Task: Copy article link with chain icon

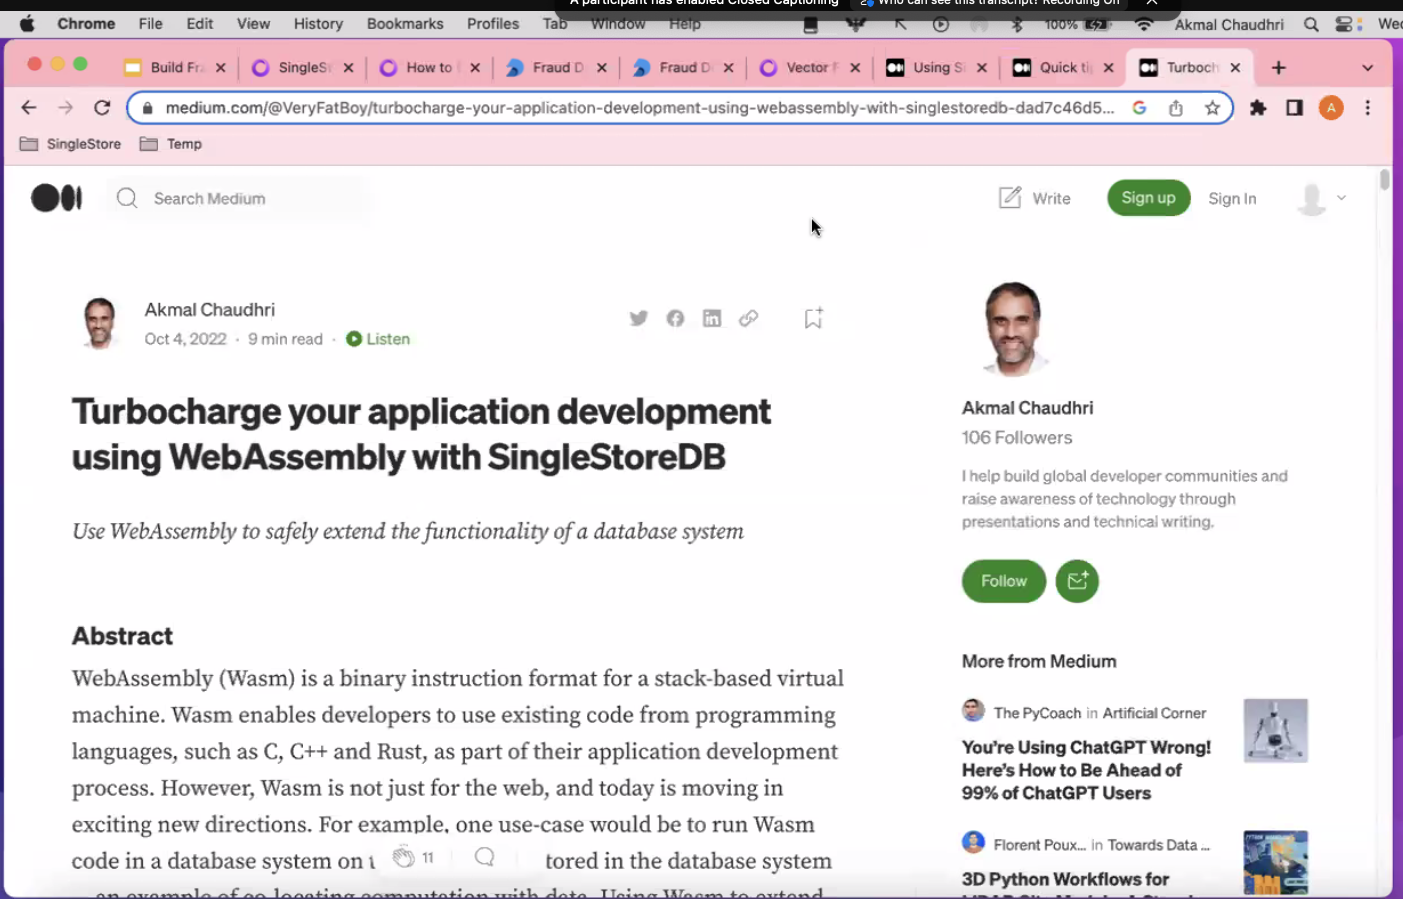Action: (x=748, y=318)
